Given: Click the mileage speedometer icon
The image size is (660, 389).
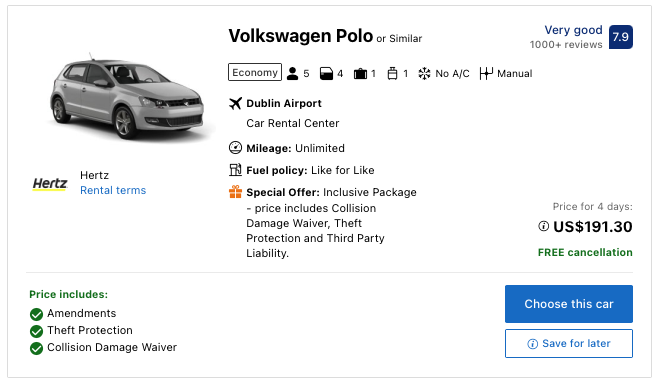Looking at the screenshot, I should tap(235, 148).
